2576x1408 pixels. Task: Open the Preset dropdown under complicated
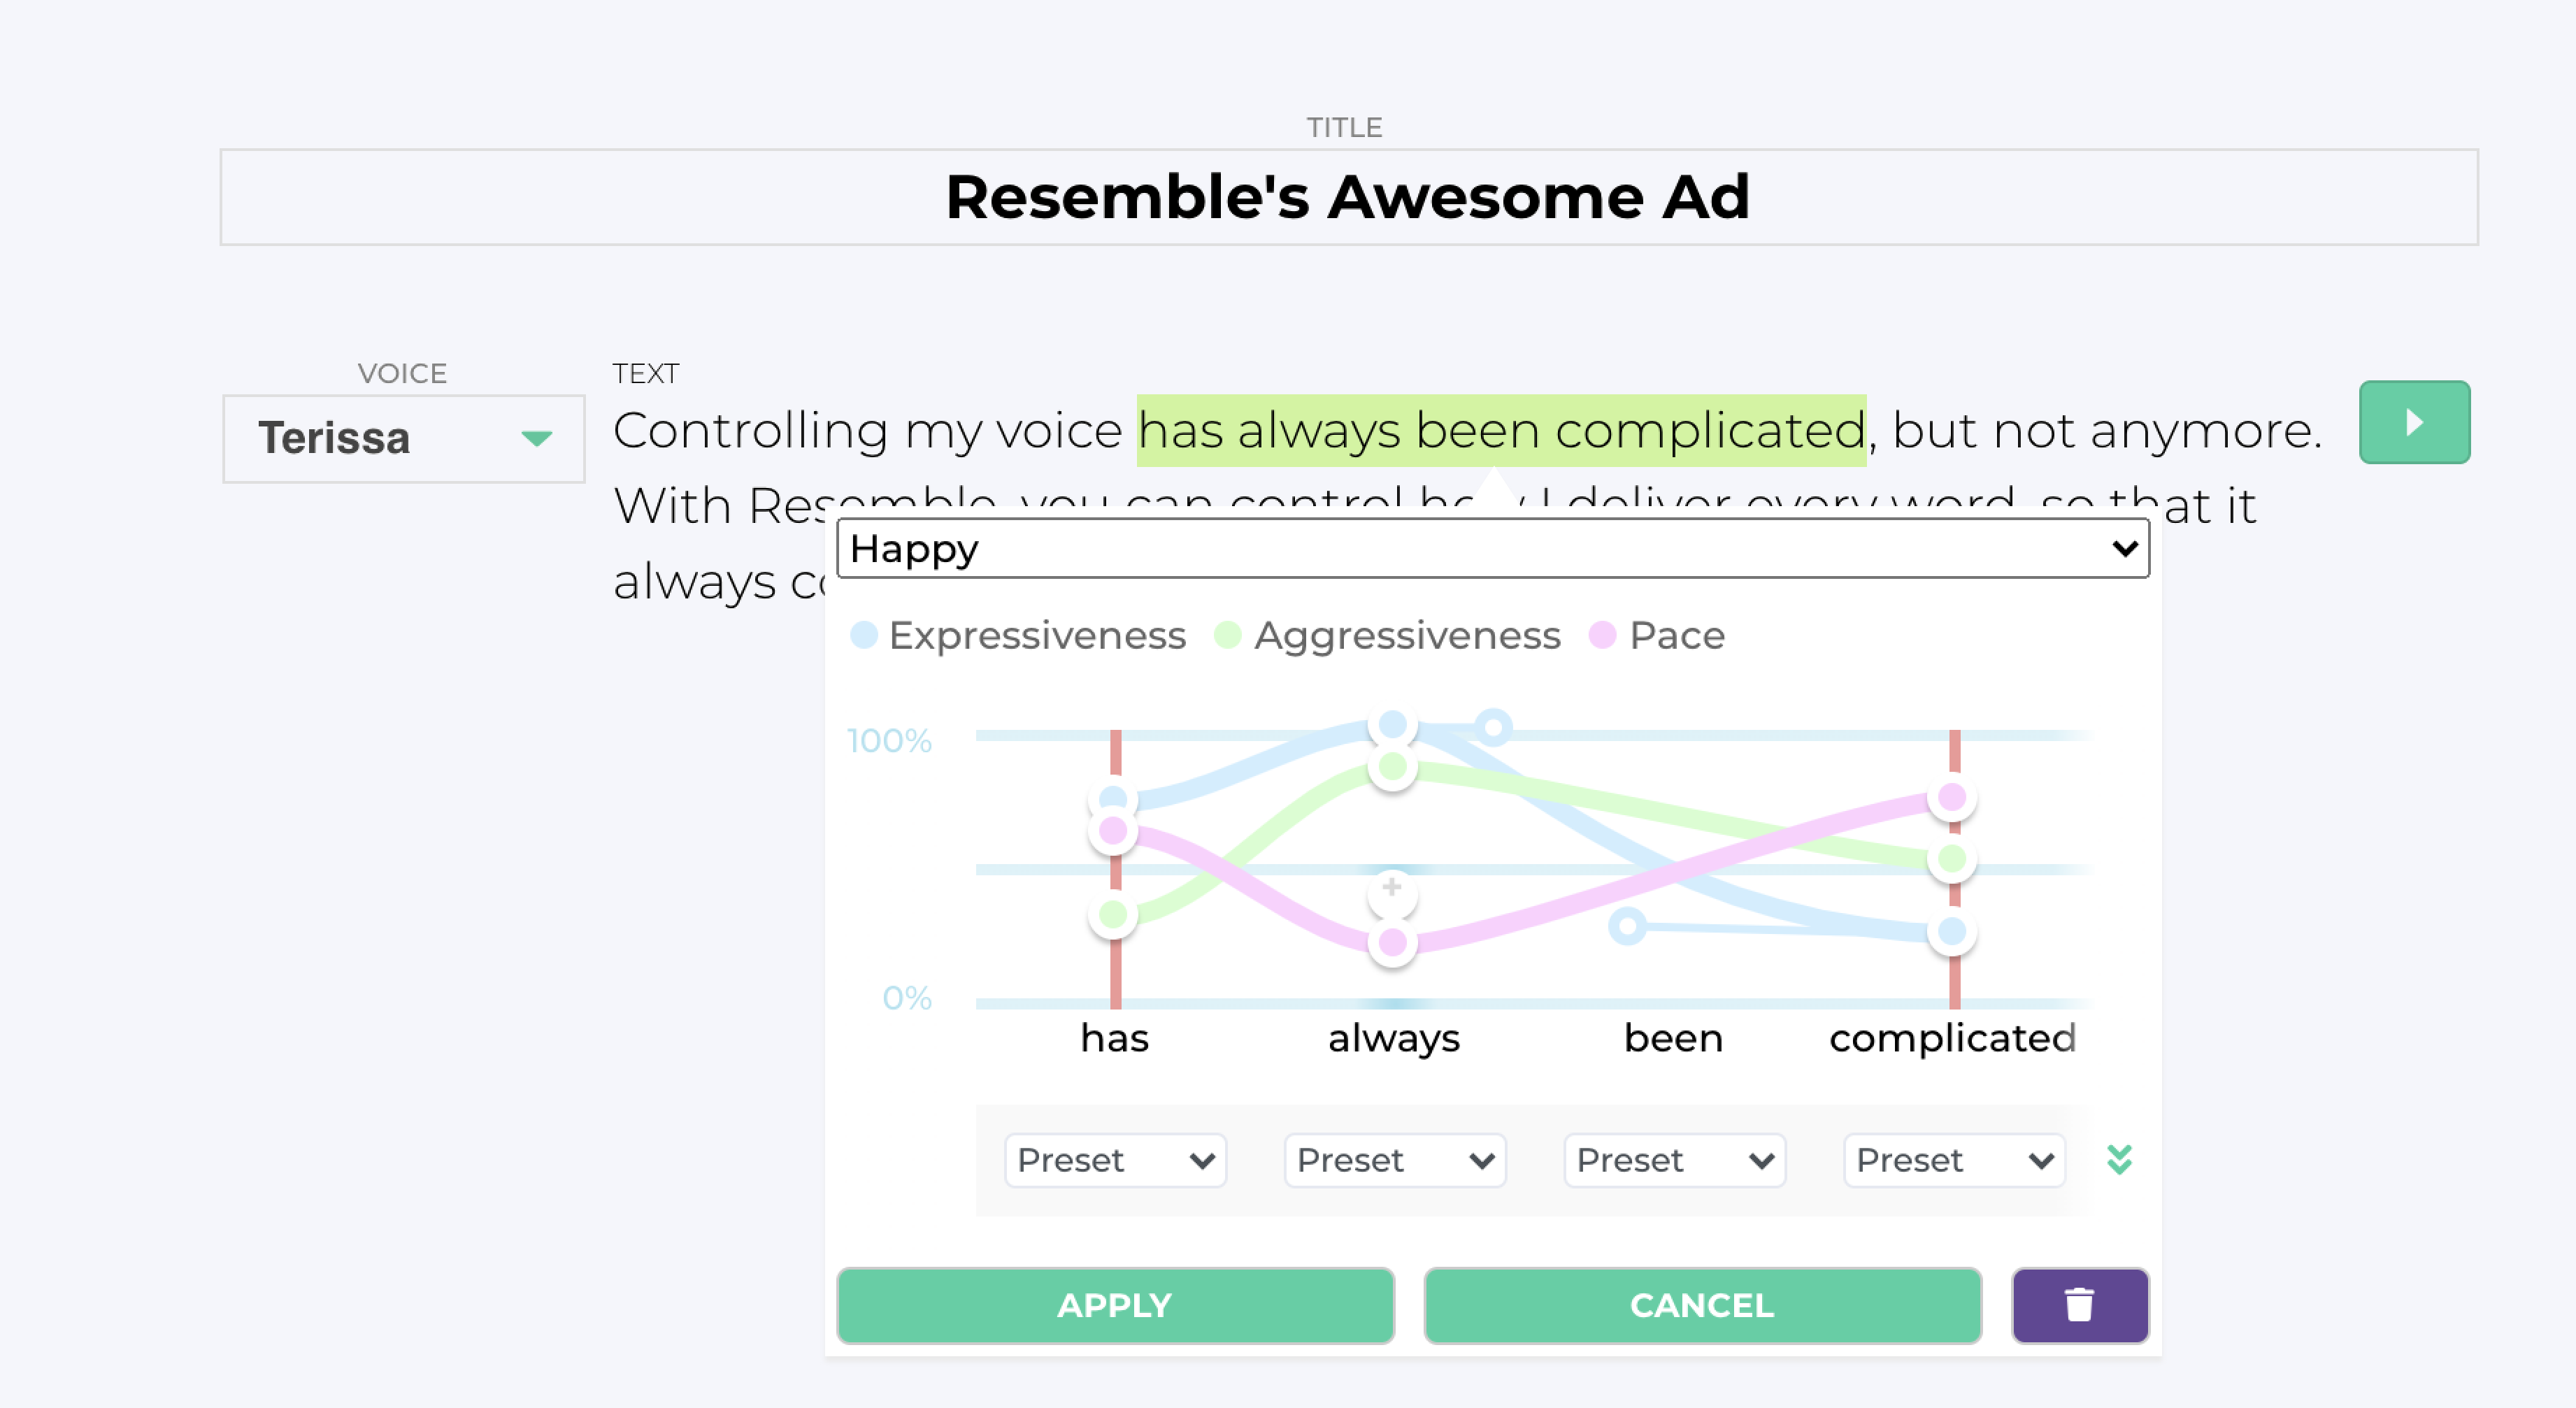coord(1953,1160)
